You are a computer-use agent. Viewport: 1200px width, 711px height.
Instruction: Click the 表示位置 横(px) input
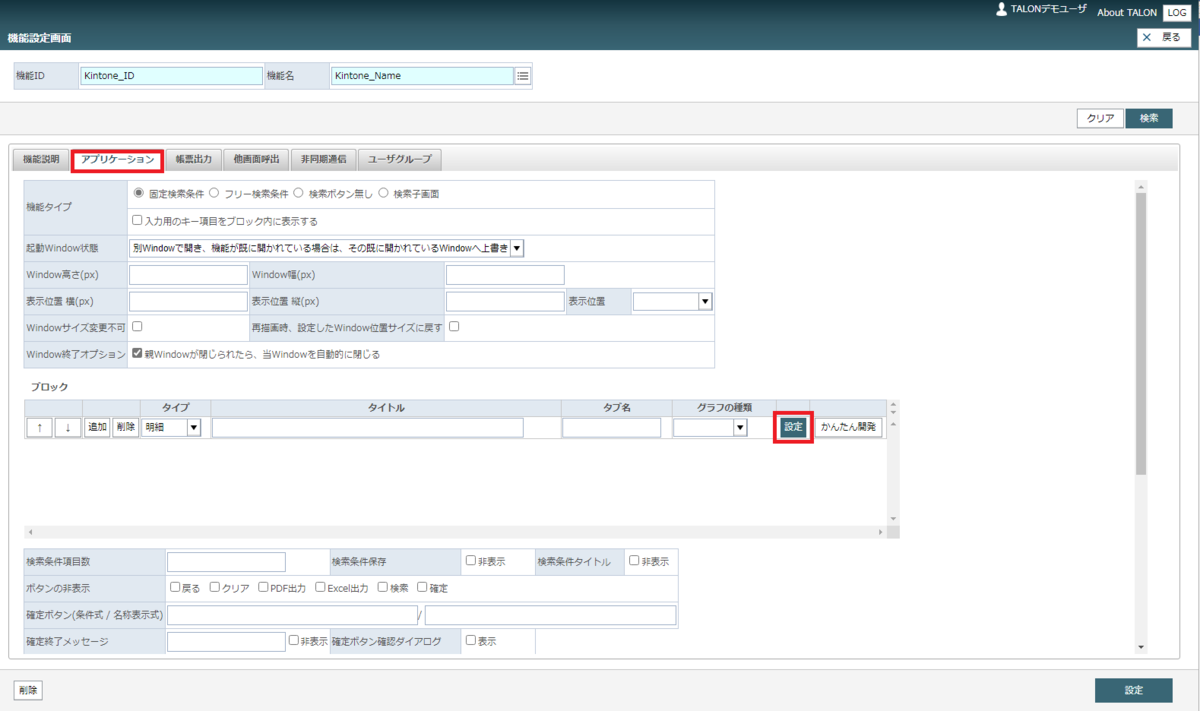pos(188,301)
